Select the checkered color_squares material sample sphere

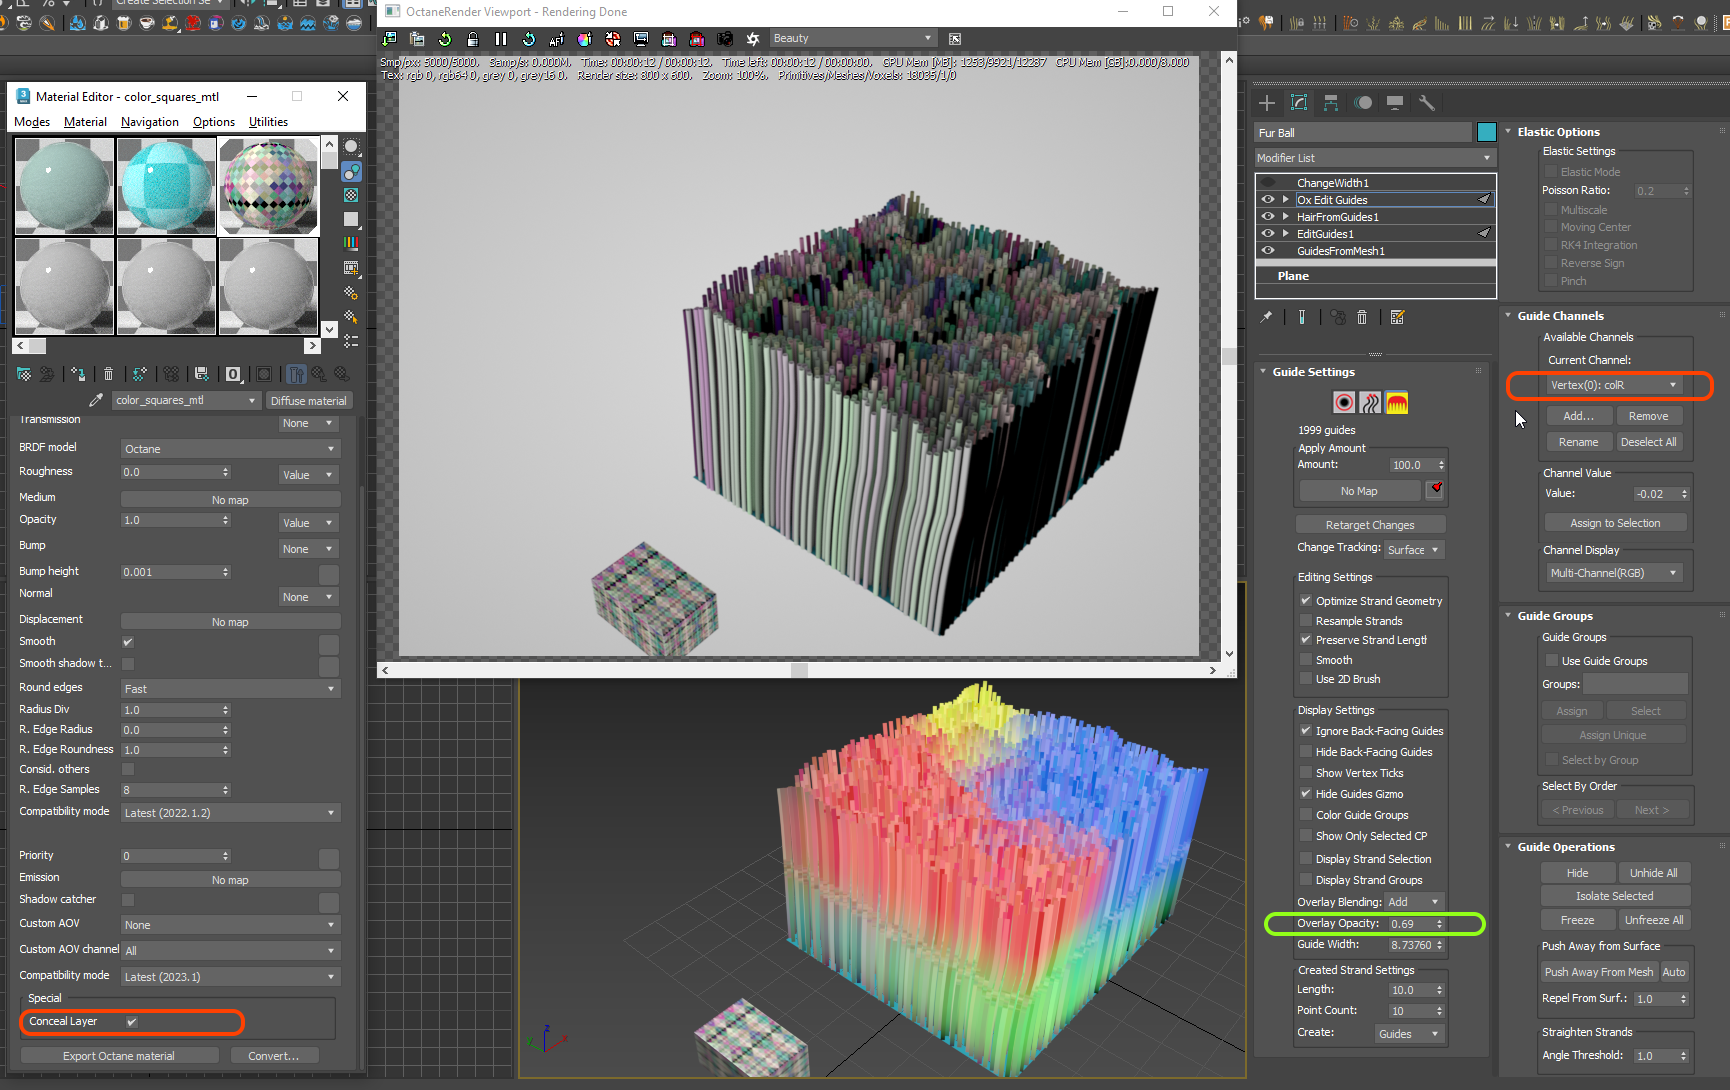268,186
